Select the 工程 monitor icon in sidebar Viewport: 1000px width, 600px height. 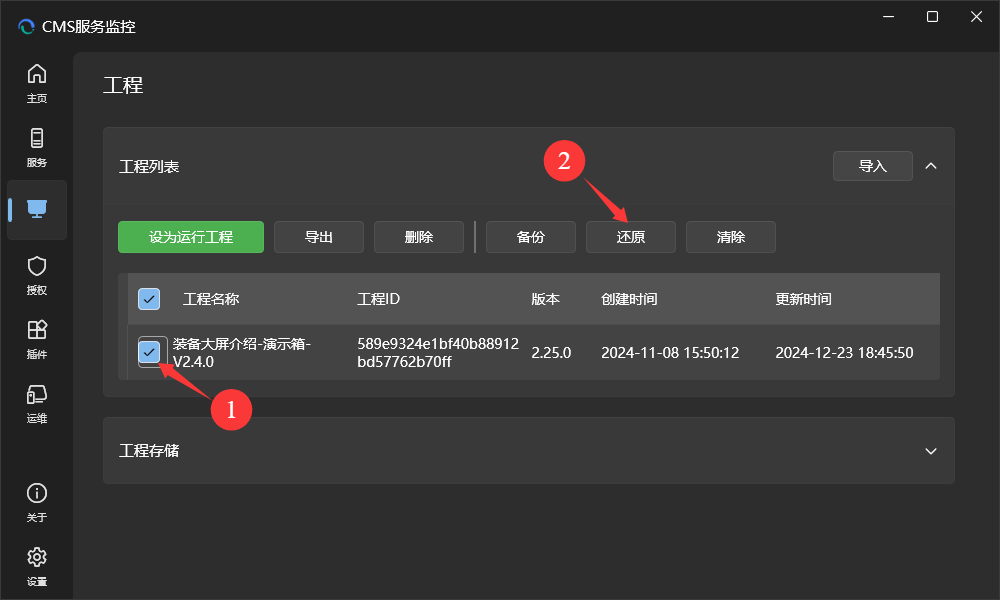coord(37,209)
